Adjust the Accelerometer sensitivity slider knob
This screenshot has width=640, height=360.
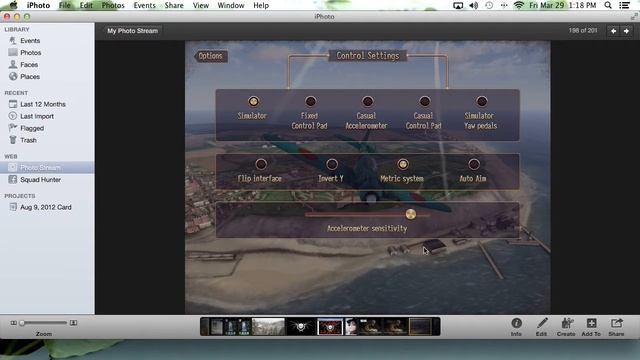411,214
